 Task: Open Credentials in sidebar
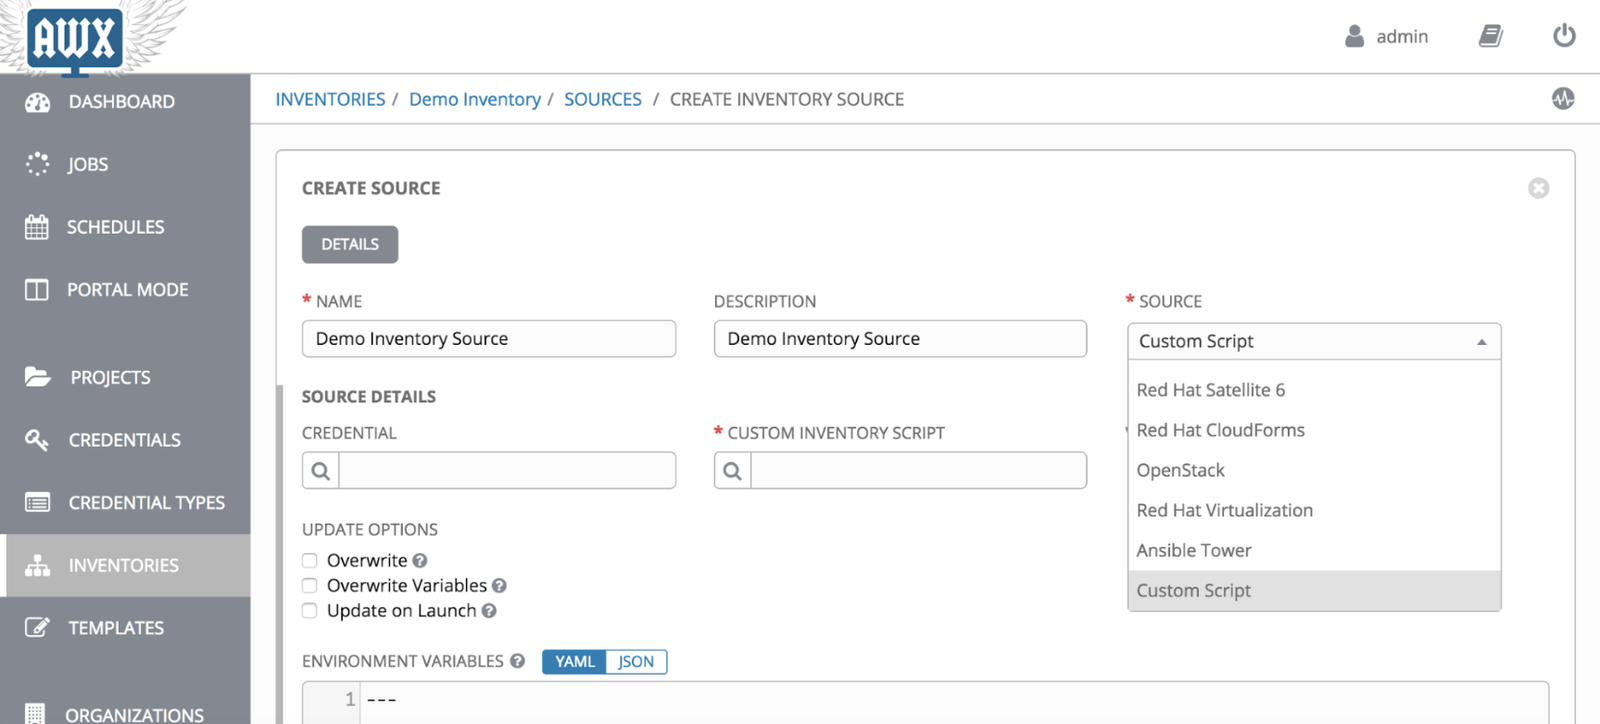tap(125, 440)
